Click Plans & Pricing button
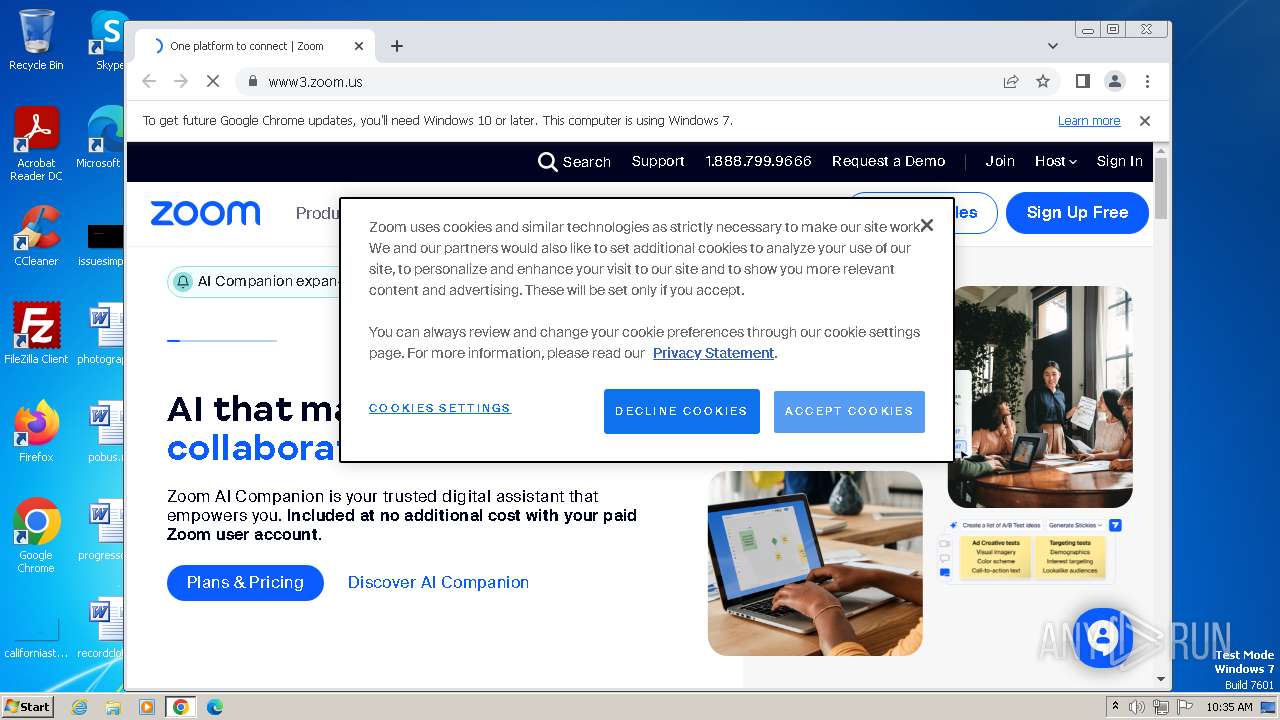 coord(245,582)
